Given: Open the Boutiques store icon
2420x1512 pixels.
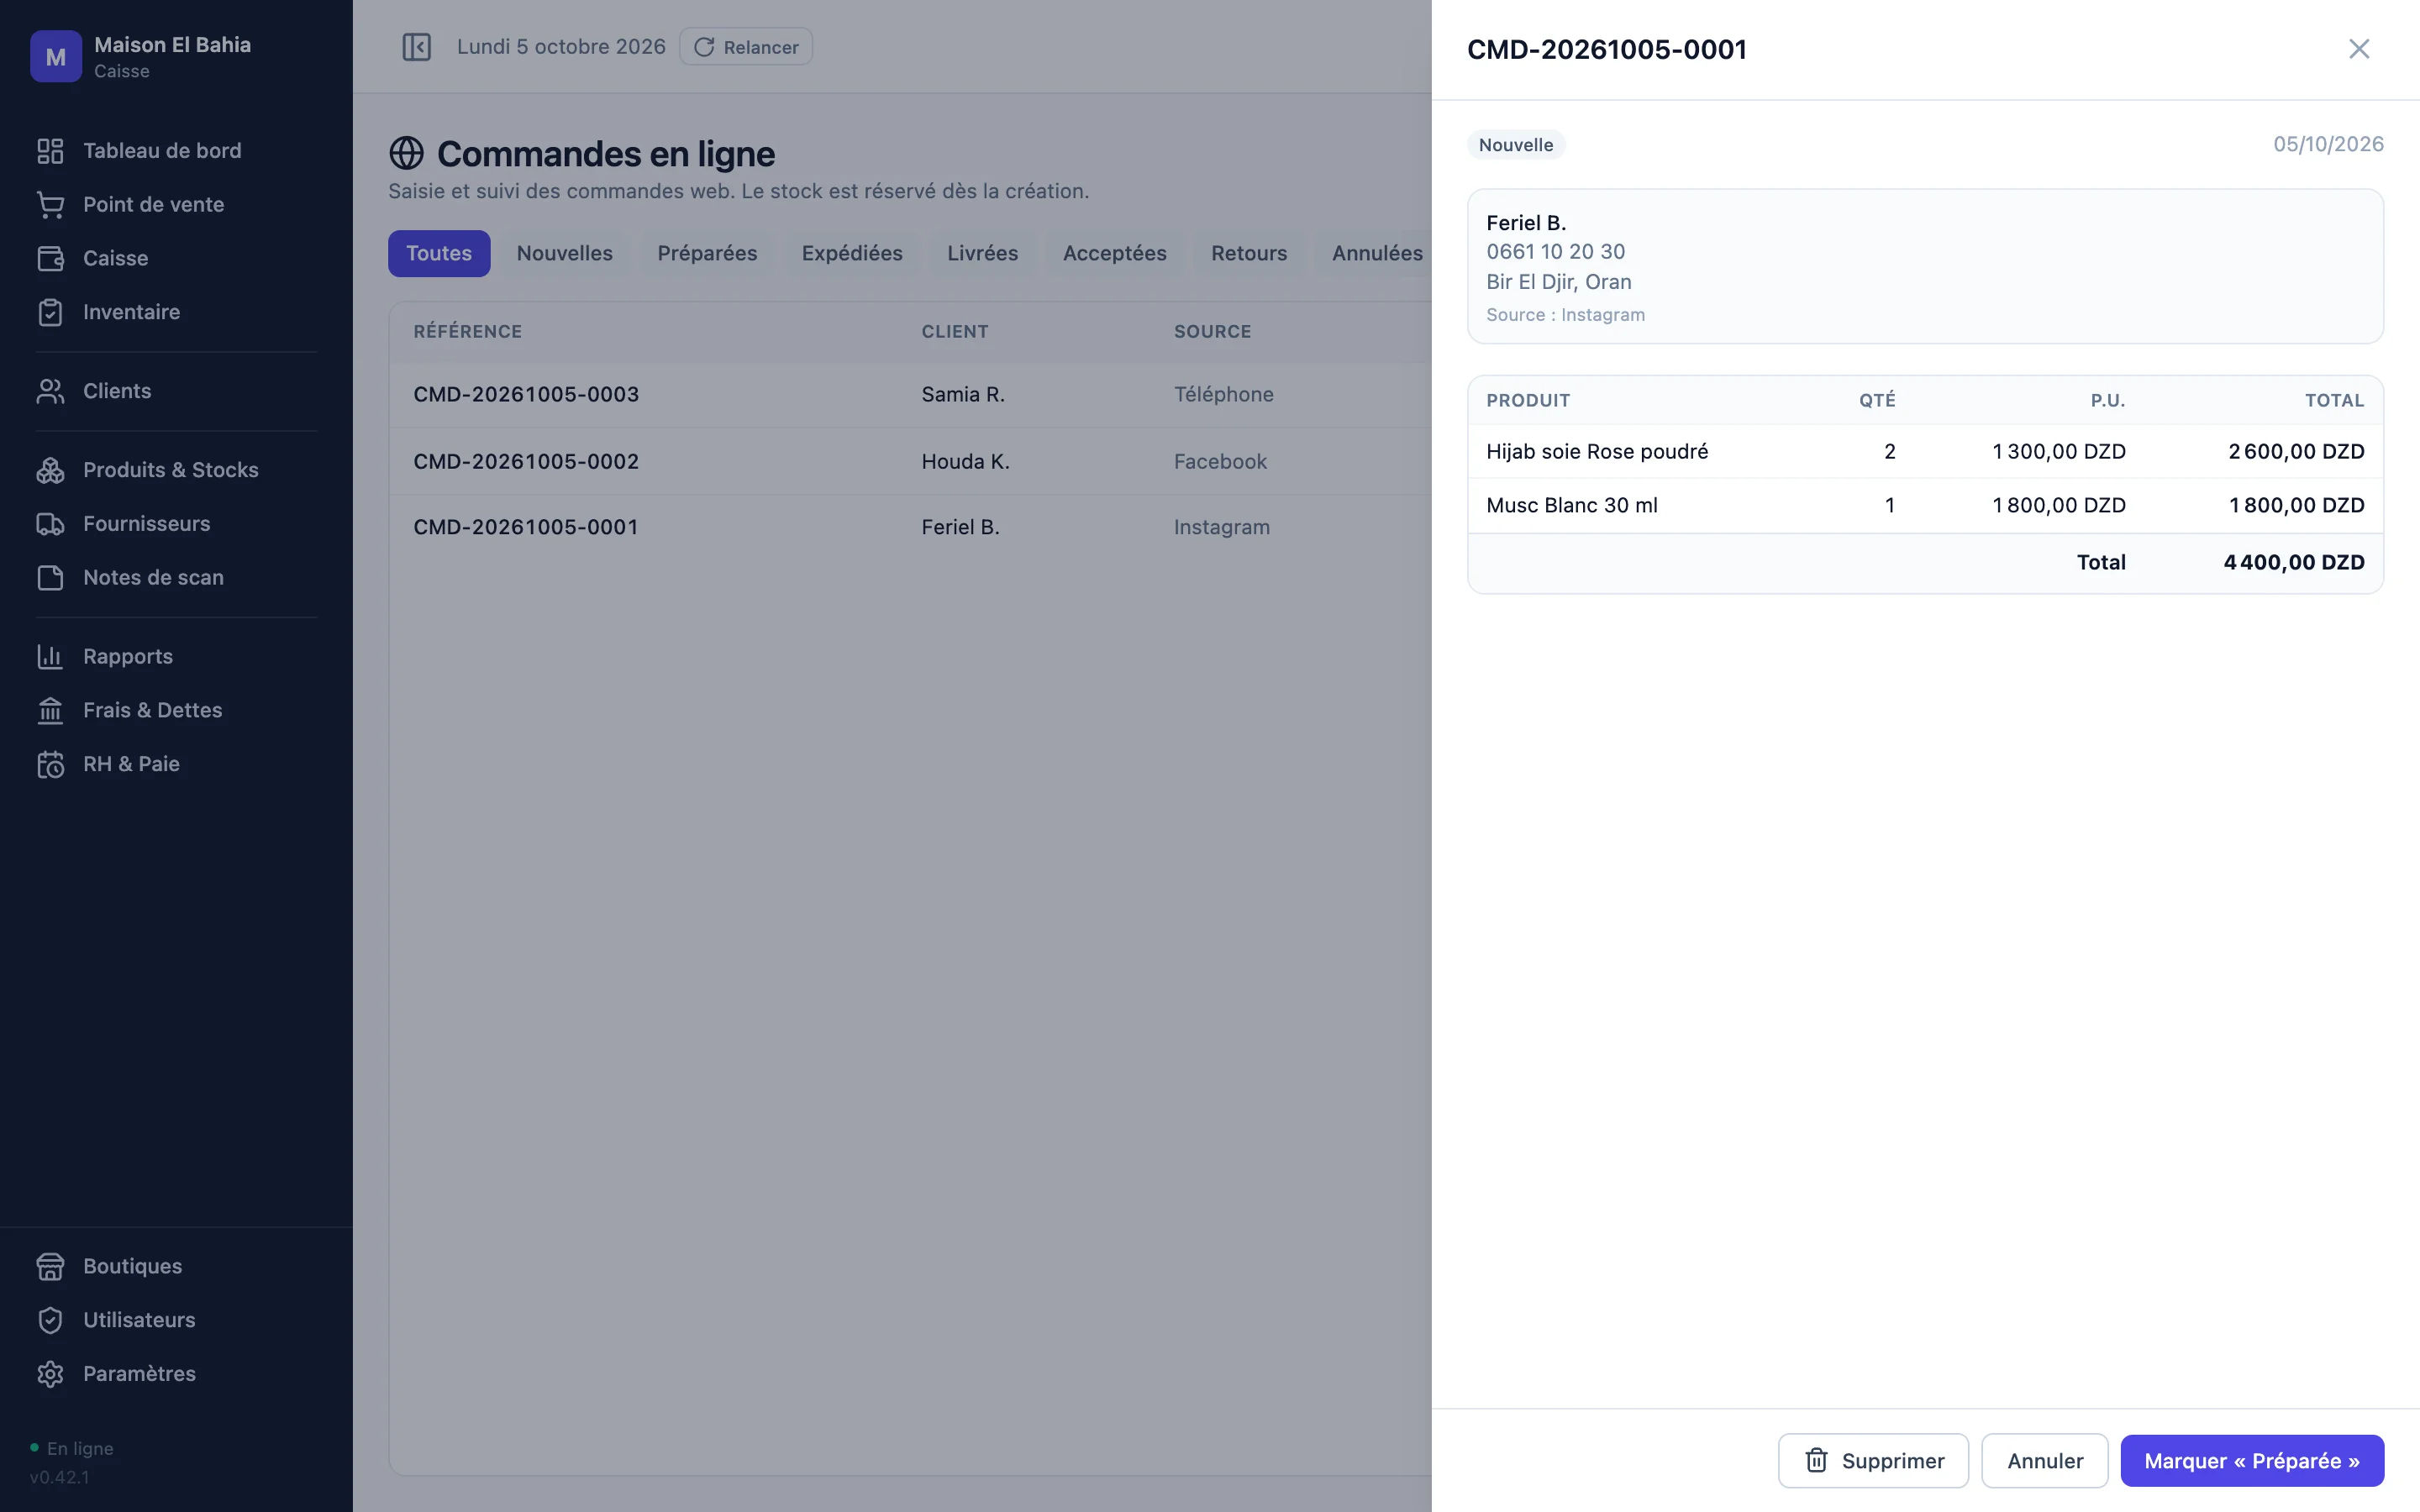Looking at the screenshot, I should 50,1266.
